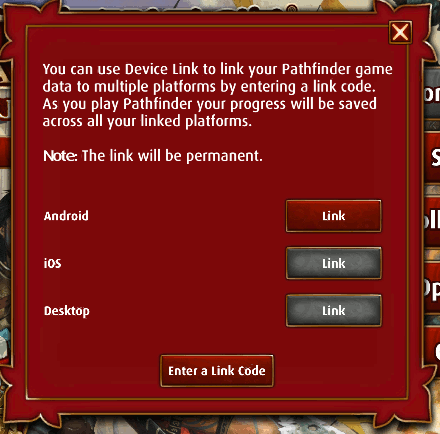Select the iOS platform label
Screen dimensions: 440x434
(53, 263)
